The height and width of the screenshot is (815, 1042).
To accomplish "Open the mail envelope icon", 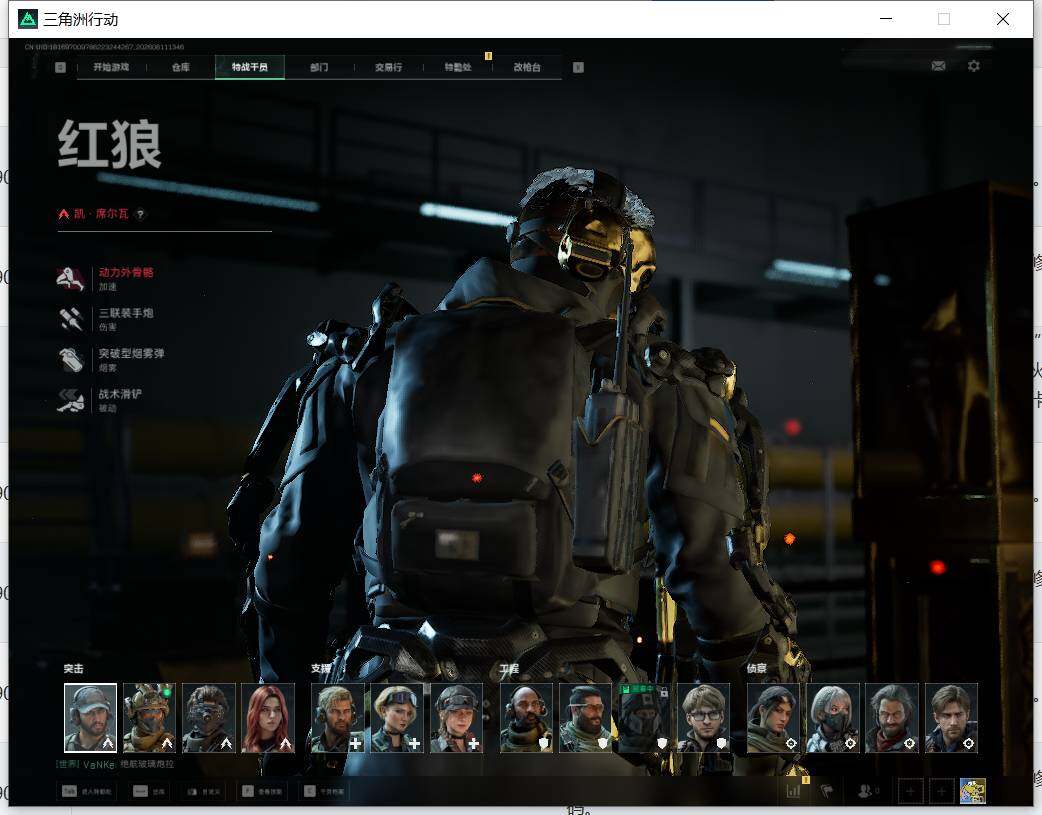I will 938,66.
